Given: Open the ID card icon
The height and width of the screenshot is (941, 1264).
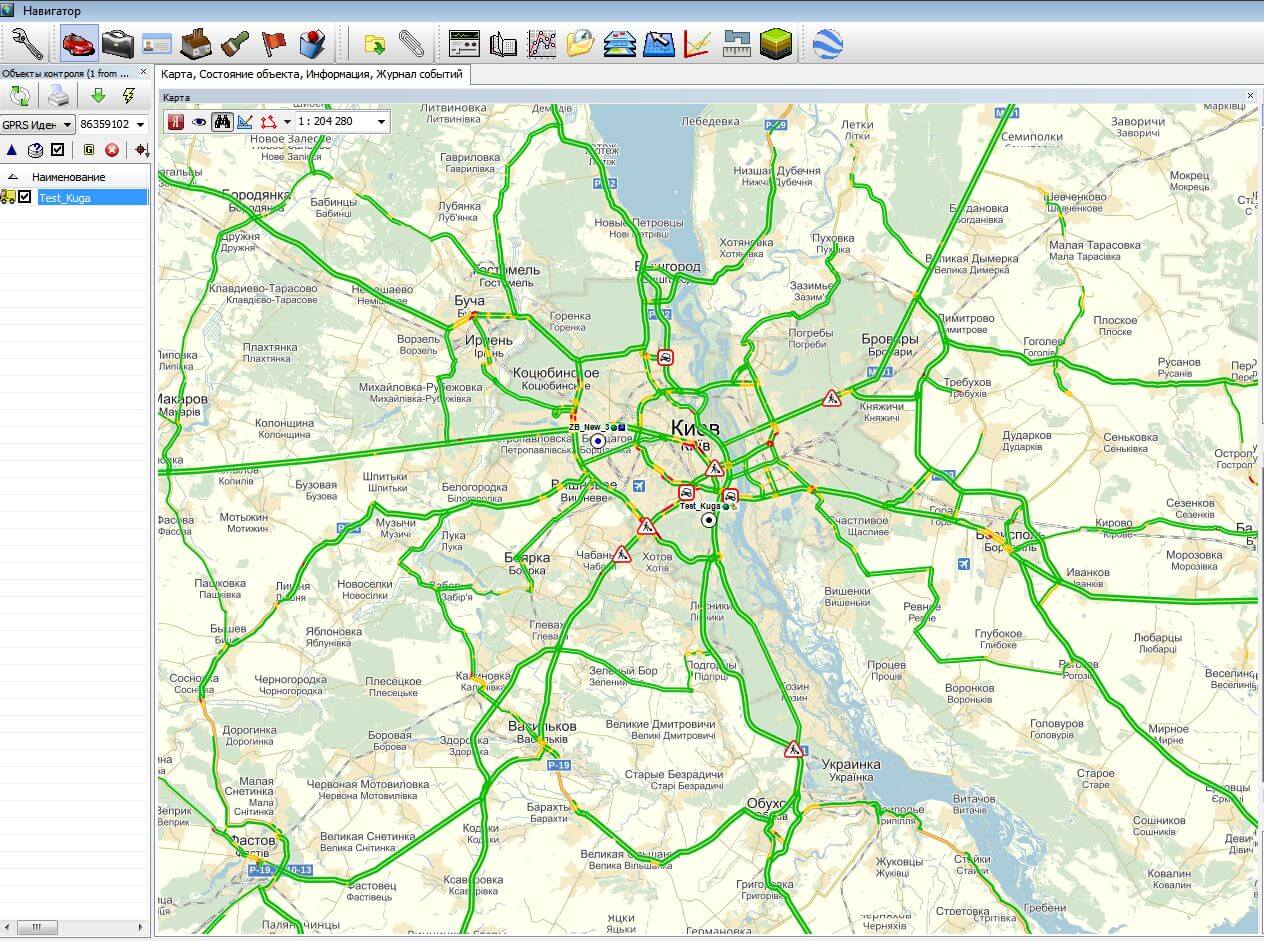Looking at the screenshot, I should click(157, 44).
